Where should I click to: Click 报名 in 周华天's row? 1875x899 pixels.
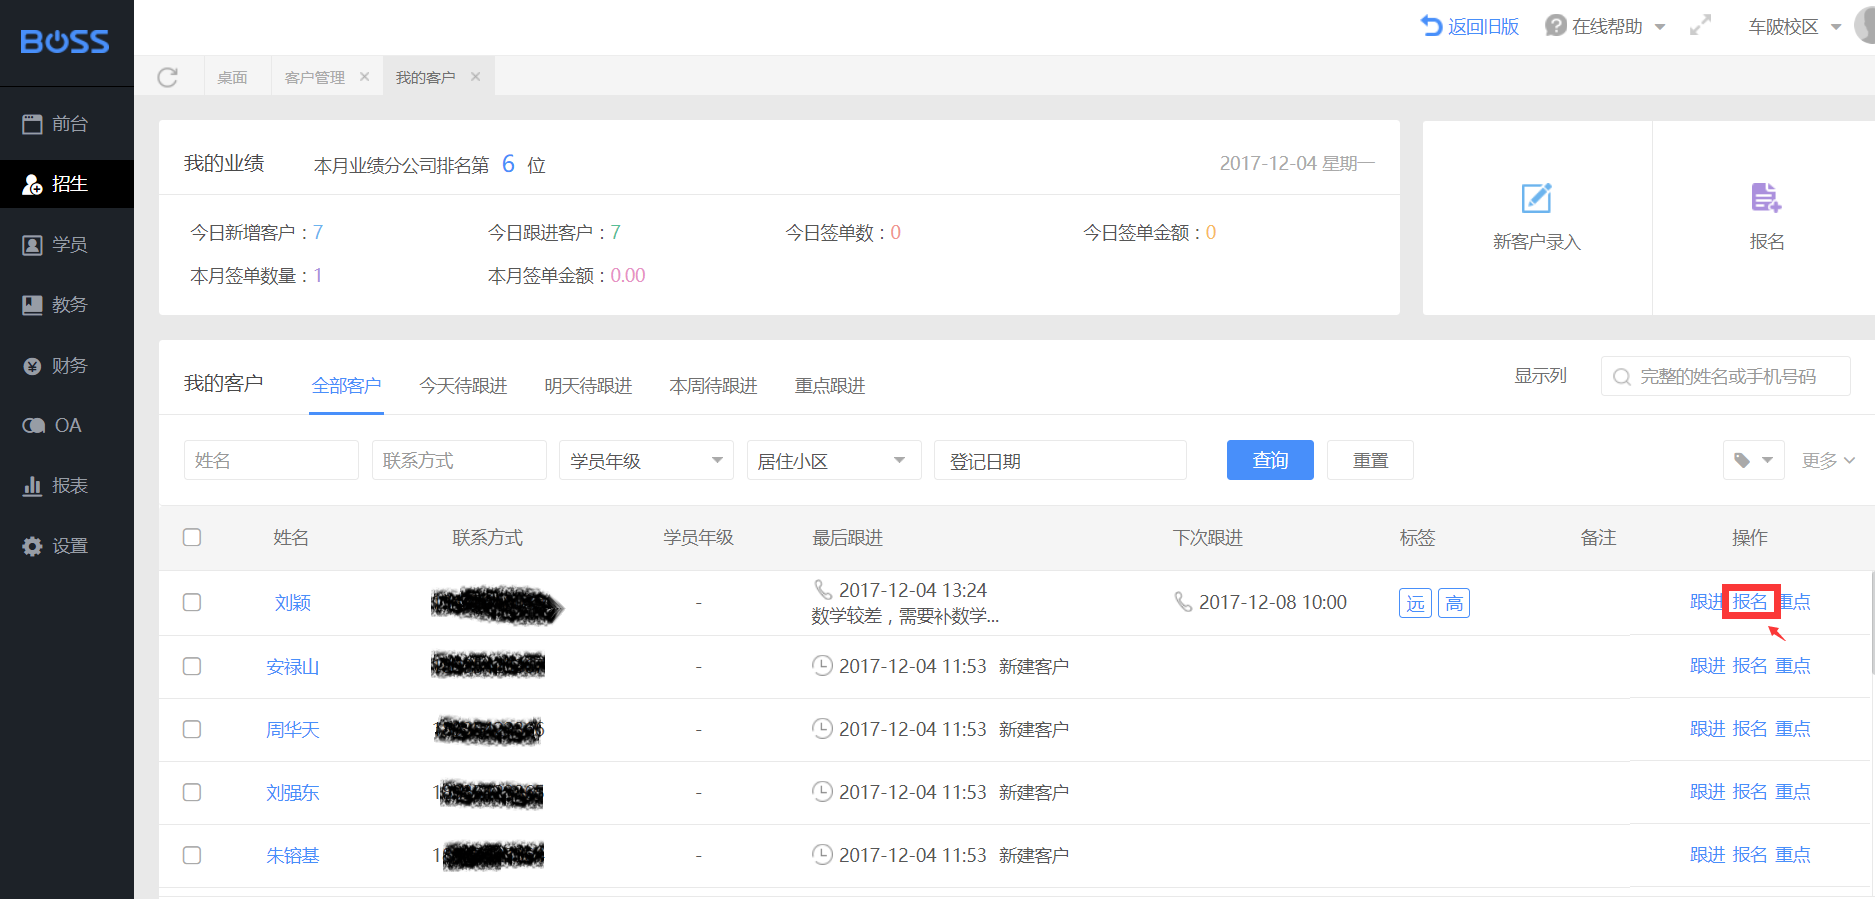point(1750,729)
